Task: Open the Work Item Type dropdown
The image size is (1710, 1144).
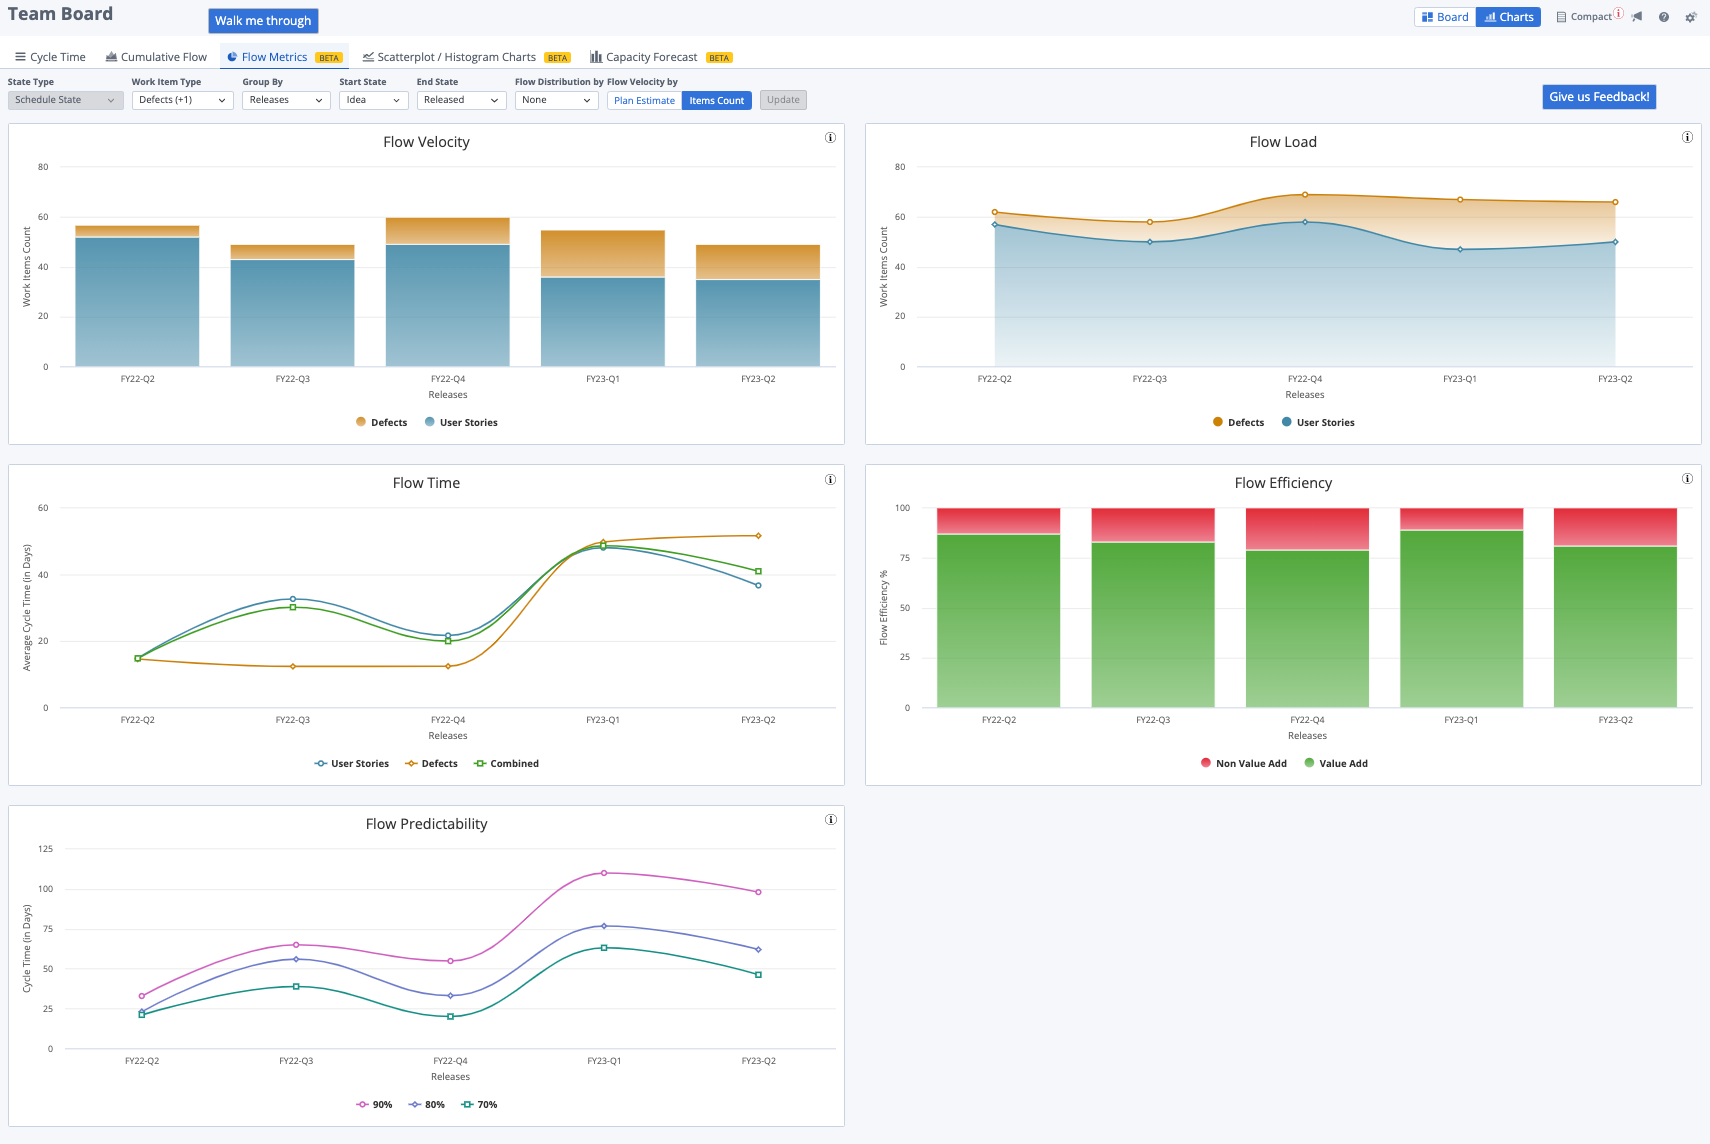Action: pyautogui.click(x=182, y=100)
